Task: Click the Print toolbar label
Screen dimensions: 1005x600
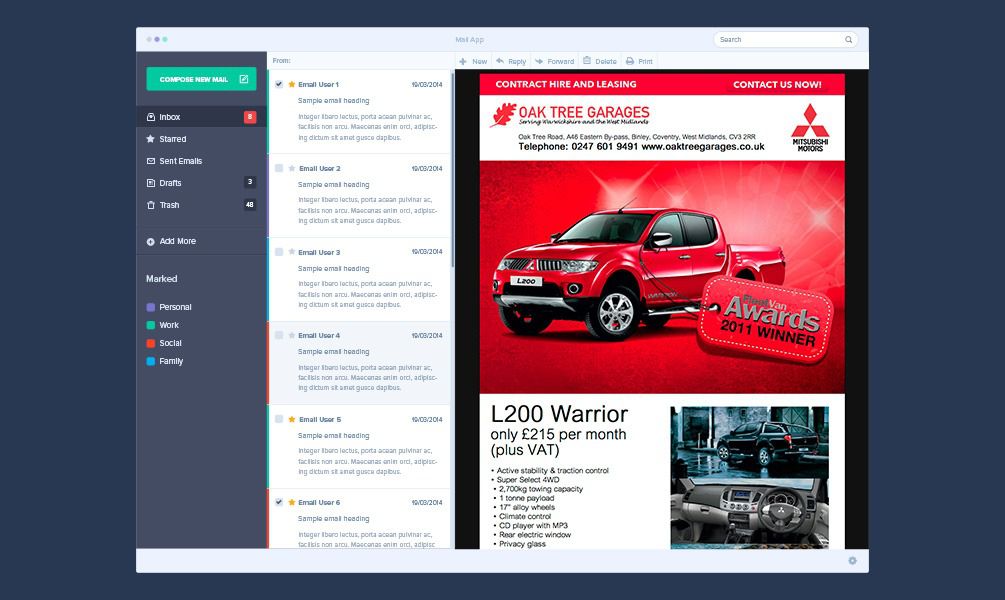Action: pyautogui.click(x=645, y=62)
